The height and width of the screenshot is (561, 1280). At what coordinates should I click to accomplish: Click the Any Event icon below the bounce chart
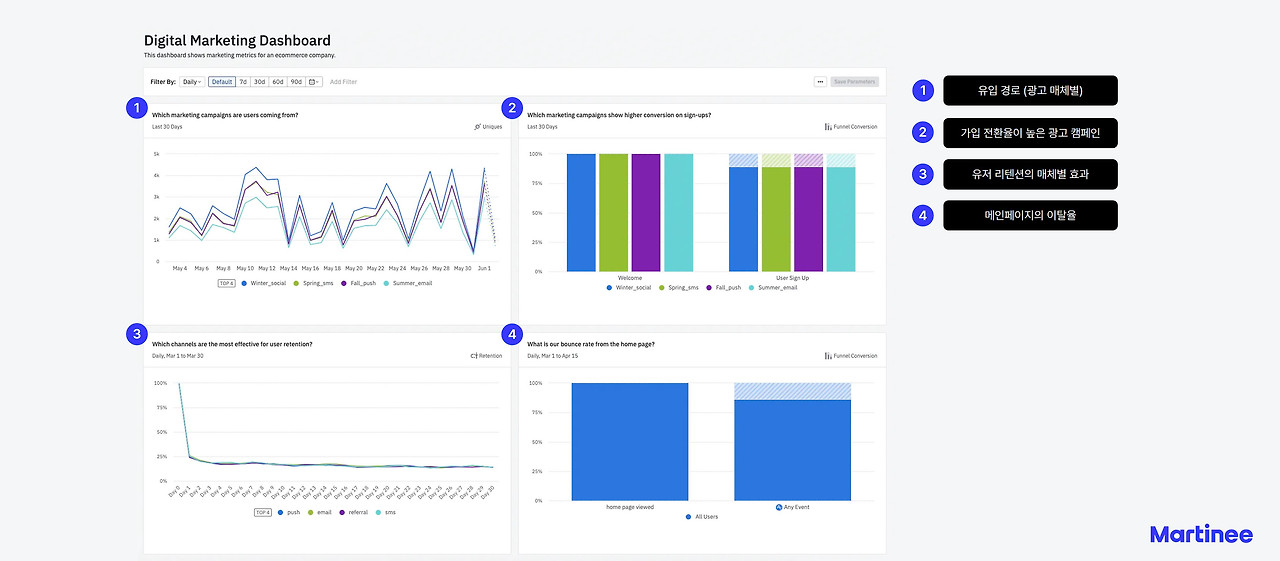779,507
